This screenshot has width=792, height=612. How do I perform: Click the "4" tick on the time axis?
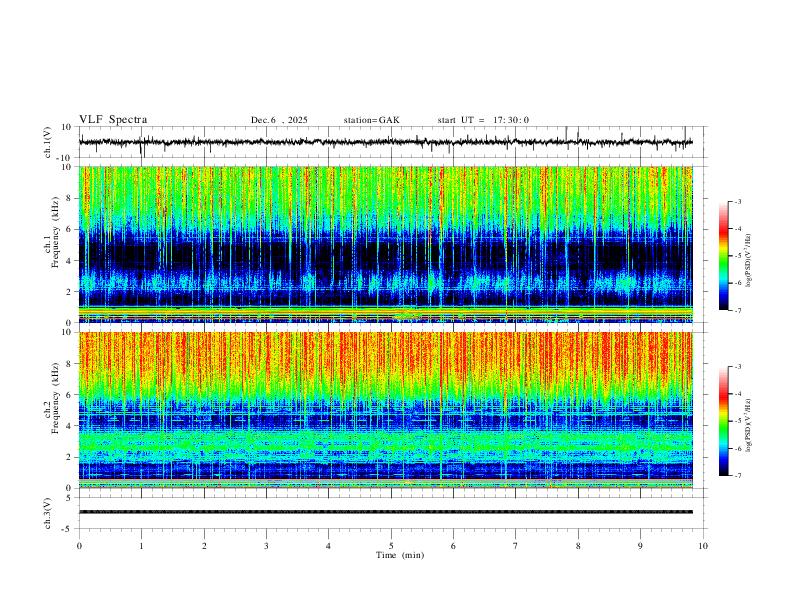point(328,546)
